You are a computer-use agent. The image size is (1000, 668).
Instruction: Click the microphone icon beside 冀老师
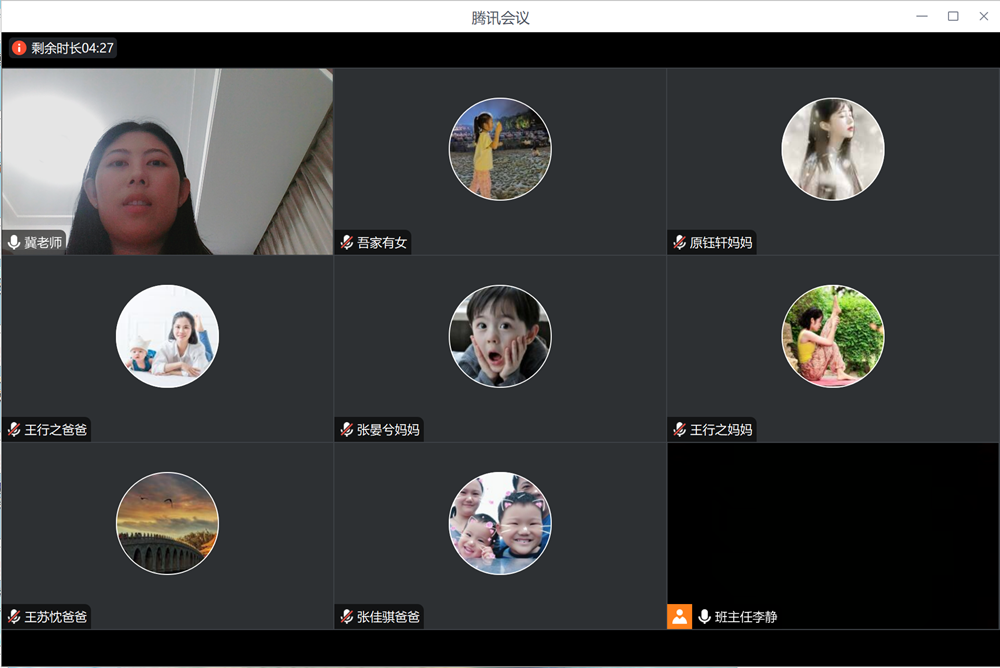tap(13, 242)
